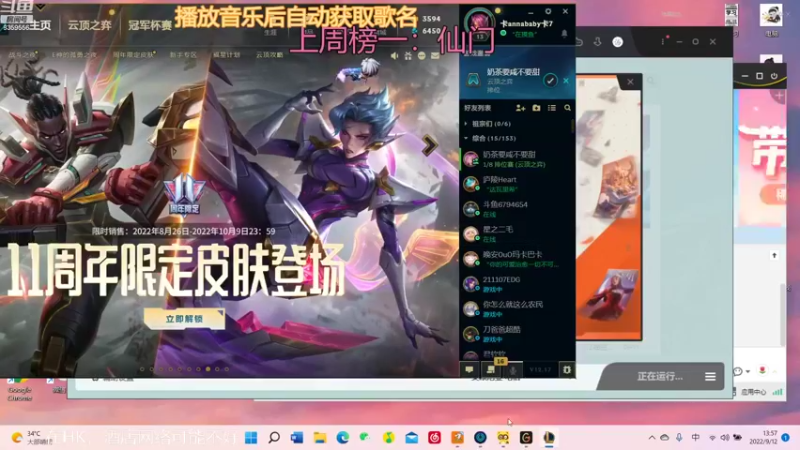Open the client settings gear icon
Image resolution: width=800 pixels, height=450 pixels.
pos(548,11)
